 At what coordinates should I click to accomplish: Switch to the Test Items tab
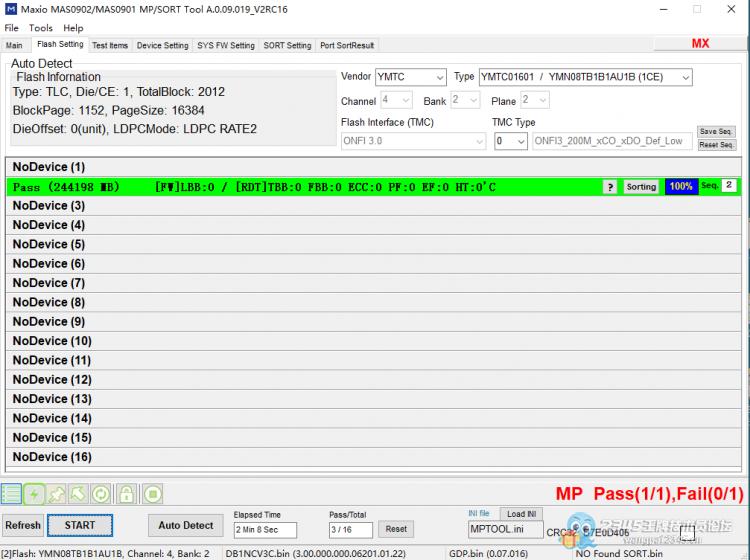(110, 45)
